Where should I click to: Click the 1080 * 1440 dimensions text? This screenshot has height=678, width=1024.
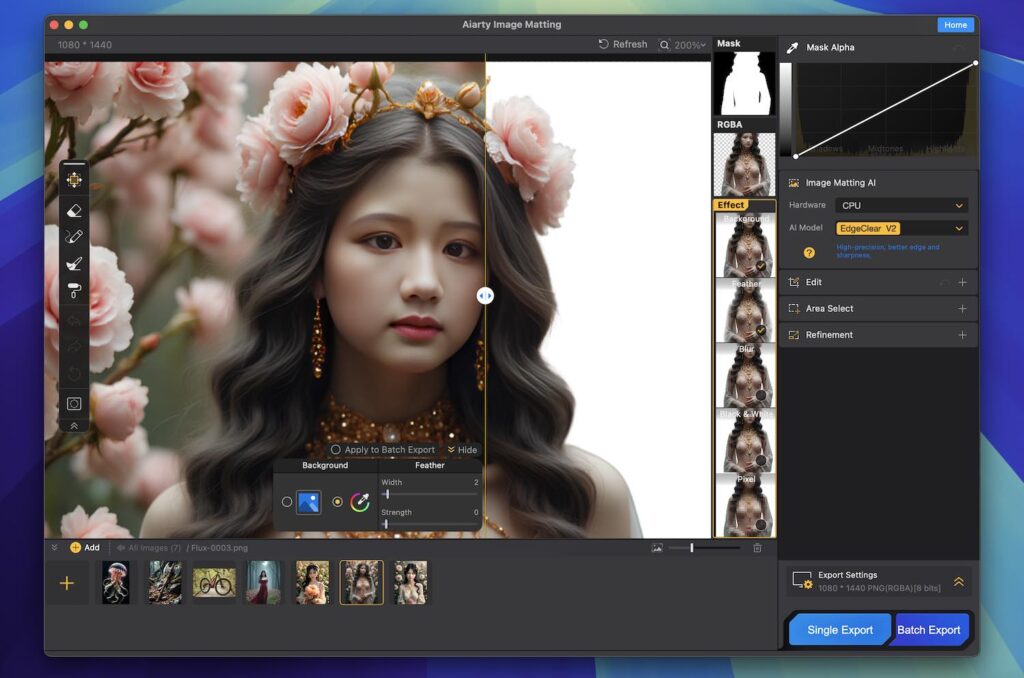pyautogui.click(x=84, y=45)
